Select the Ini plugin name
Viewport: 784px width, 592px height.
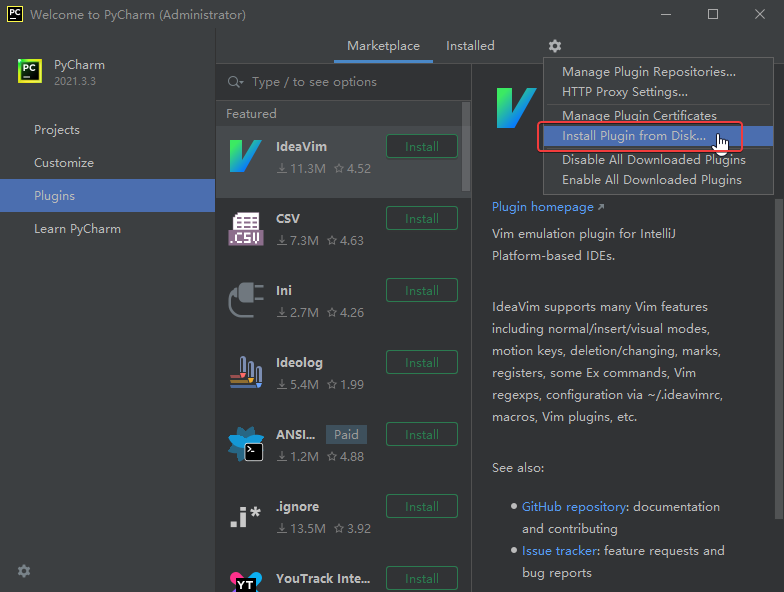pyautogui.click(x=284, y=290)
